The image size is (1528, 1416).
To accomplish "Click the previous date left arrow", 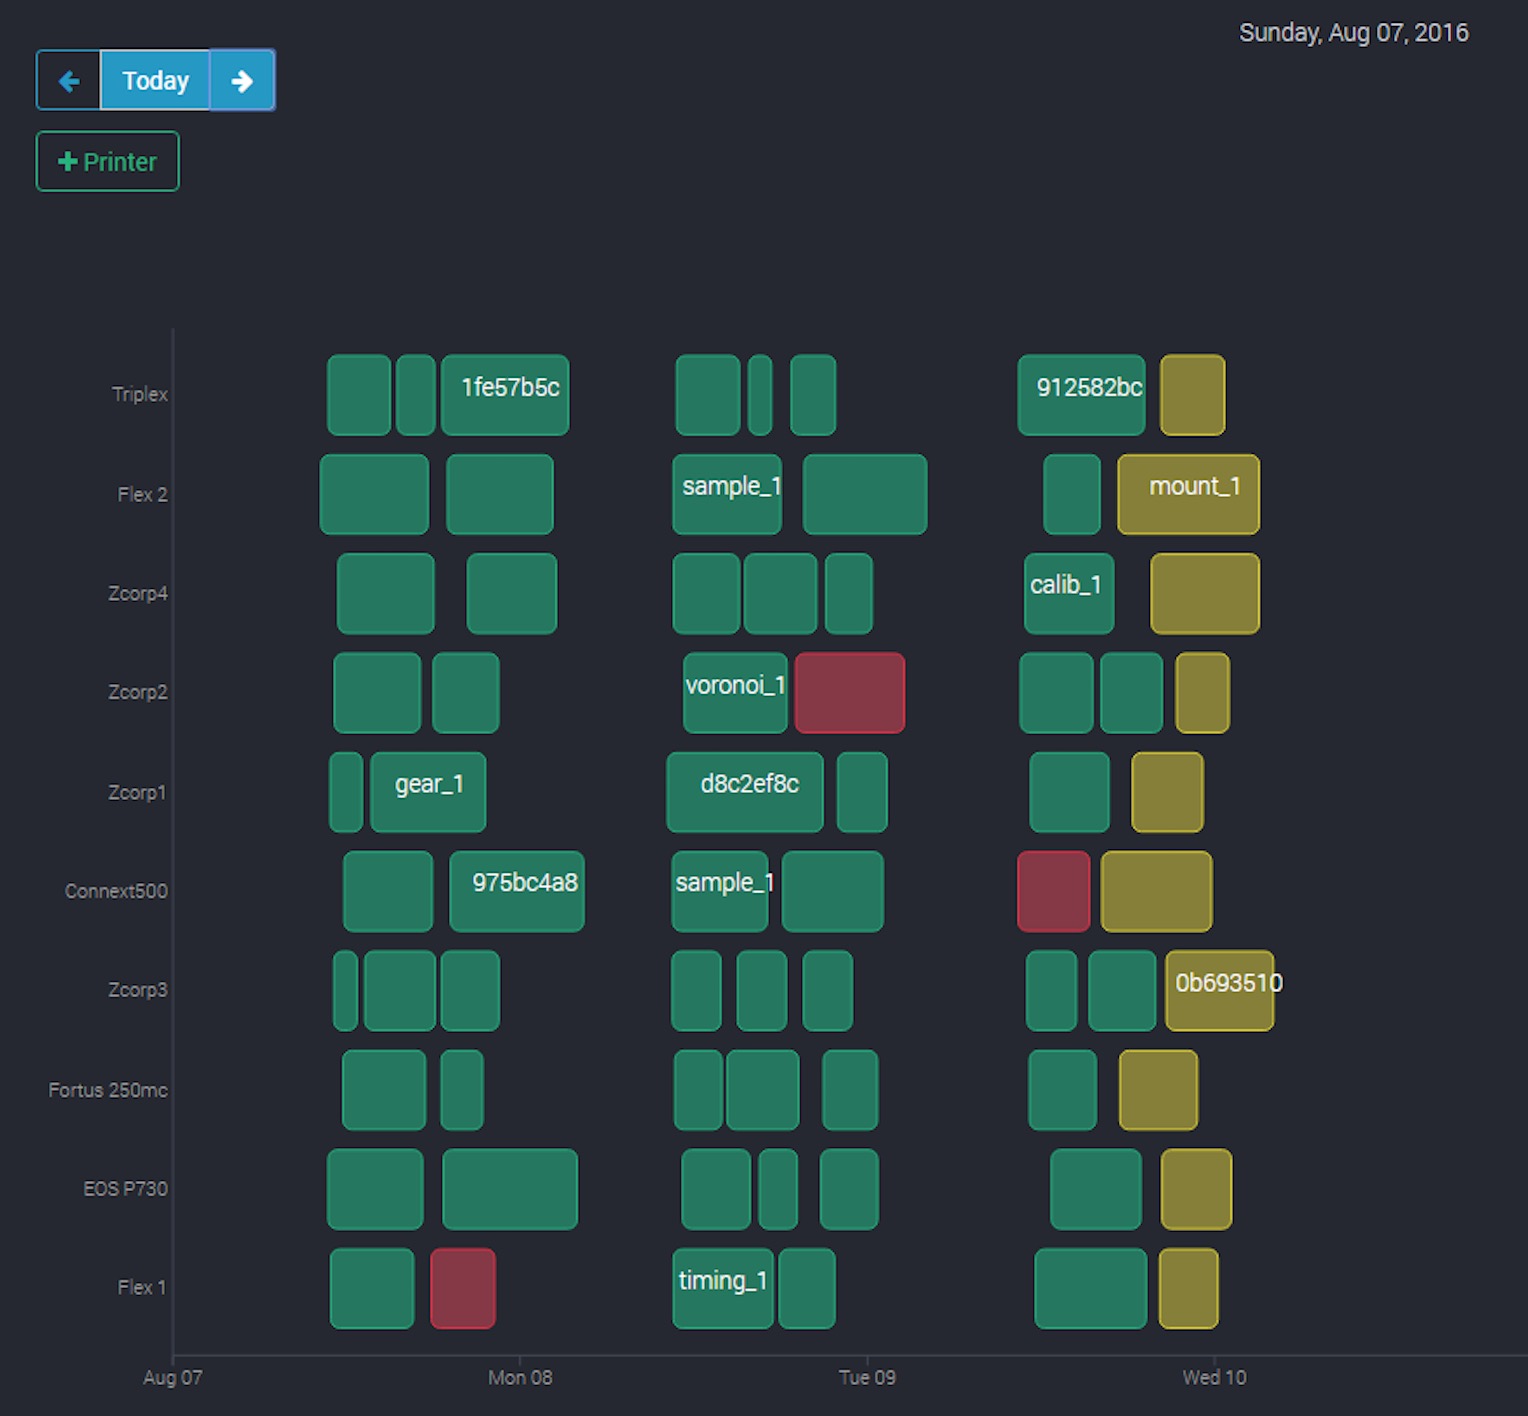I will (x=68, y=80).
